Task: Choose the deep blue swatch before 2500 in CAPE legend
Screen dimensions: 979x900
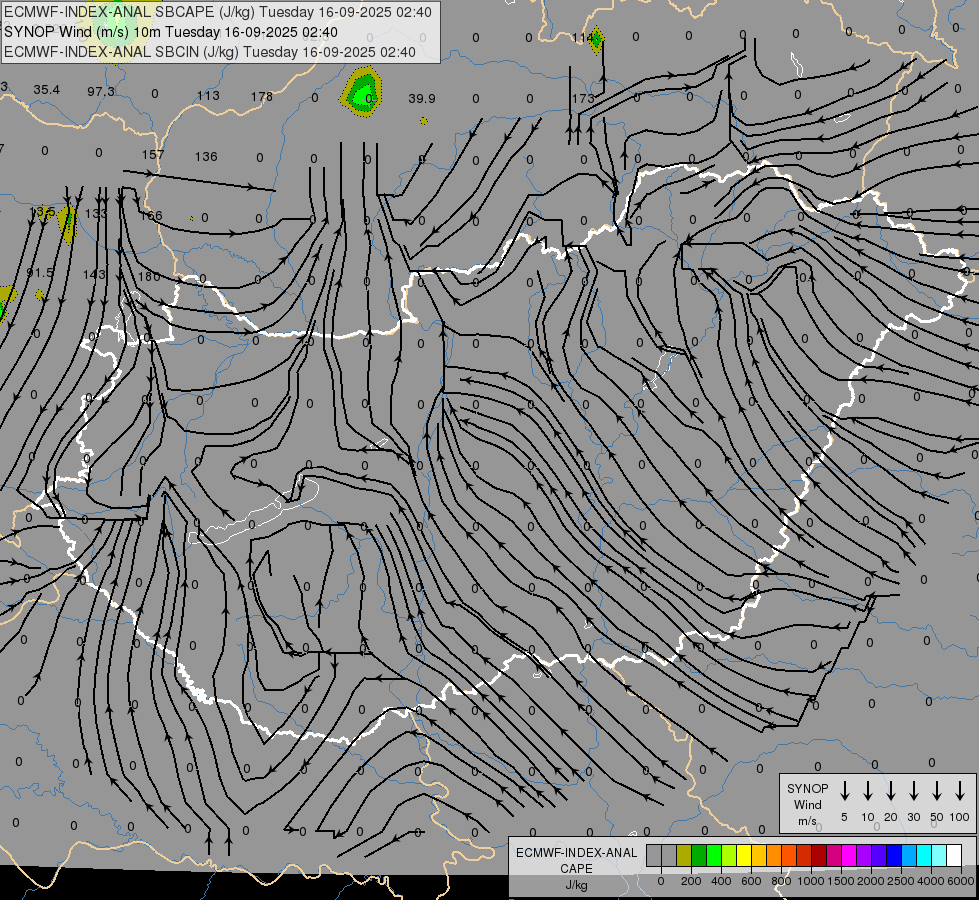Action: (x=893, y=855)
